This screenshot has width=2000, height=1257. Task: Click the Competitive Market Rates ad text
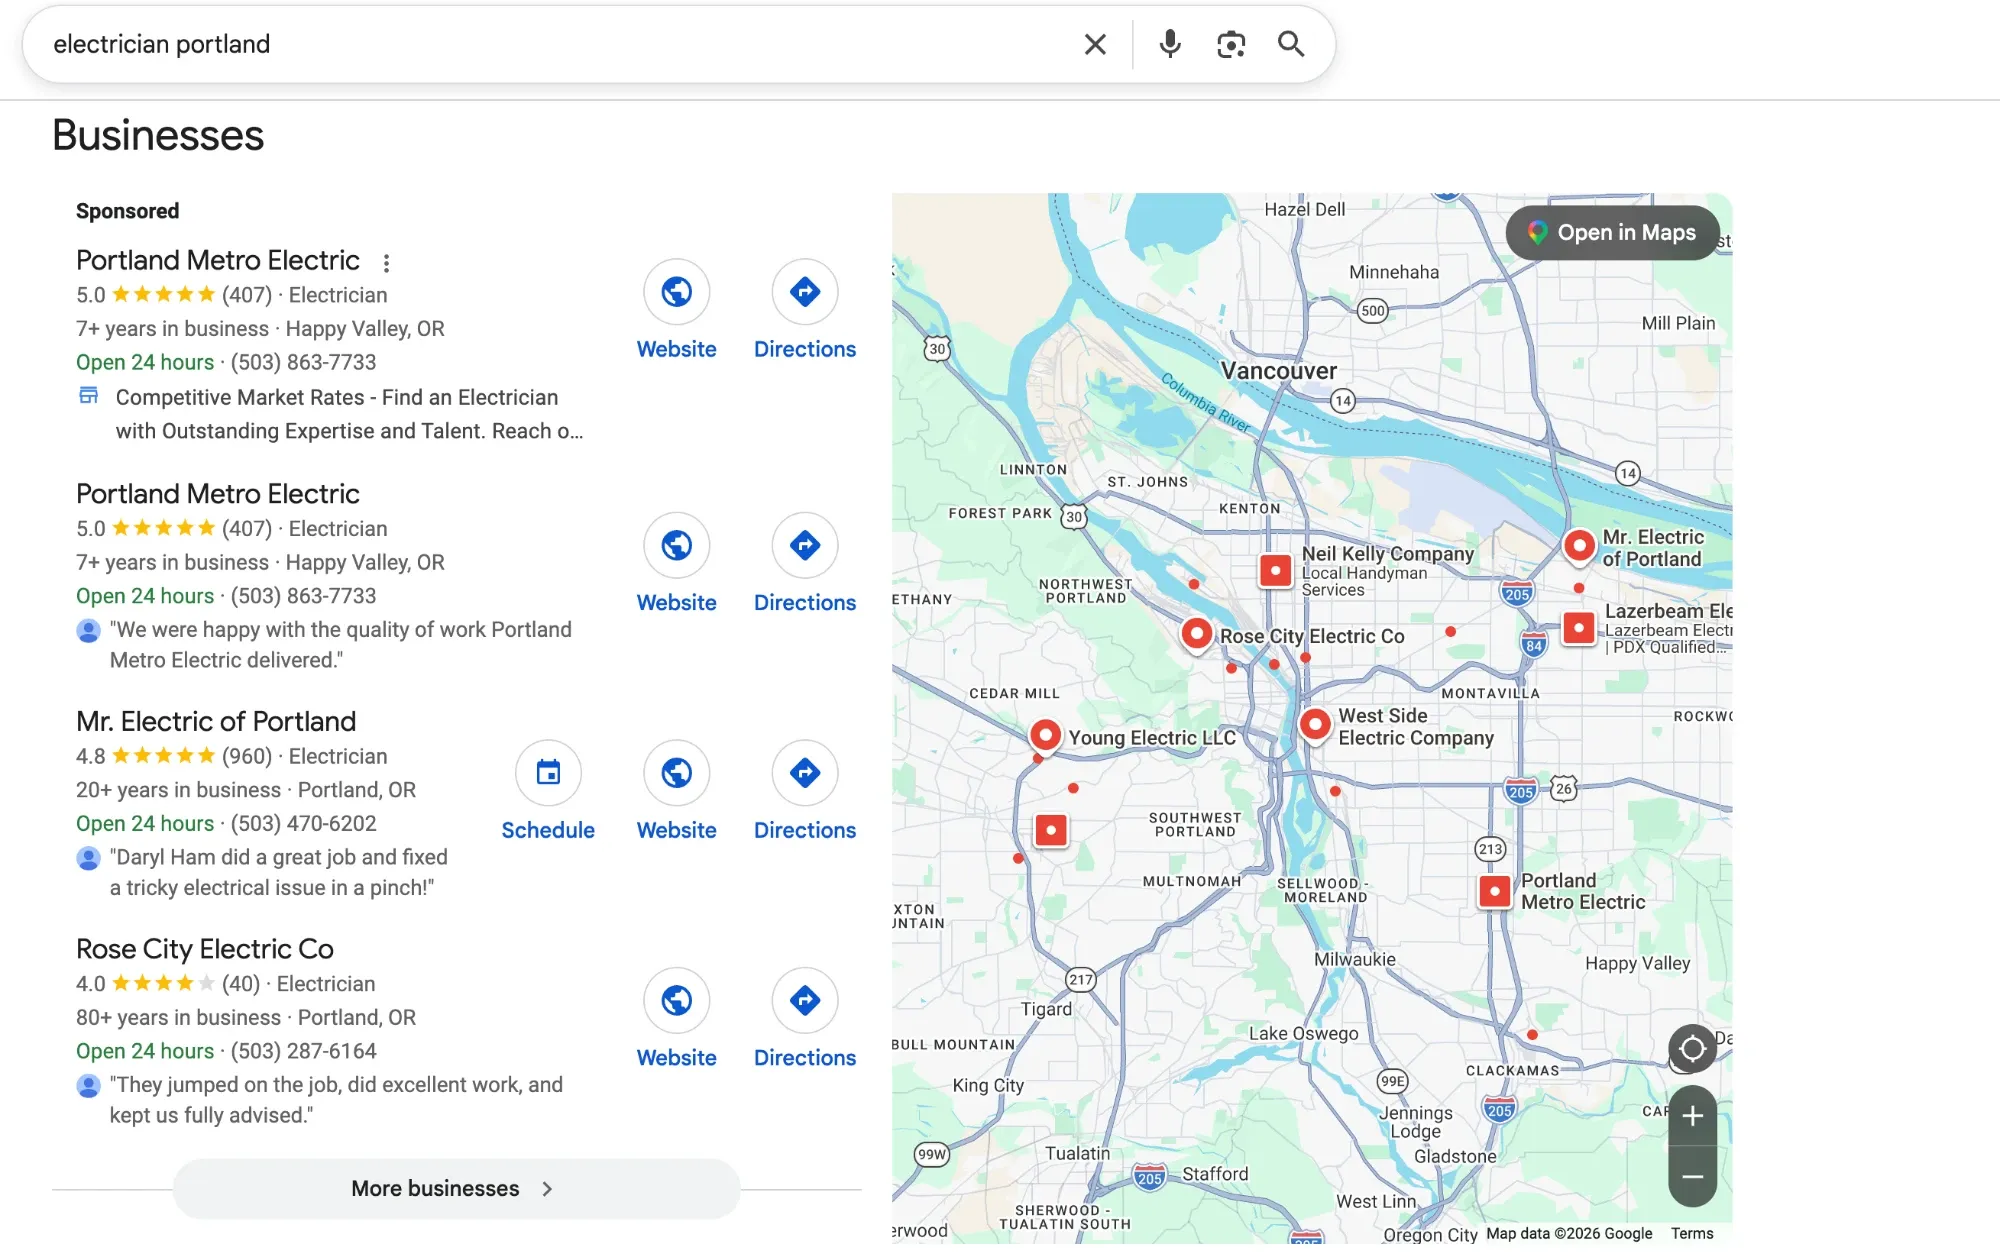coord(349,414)
